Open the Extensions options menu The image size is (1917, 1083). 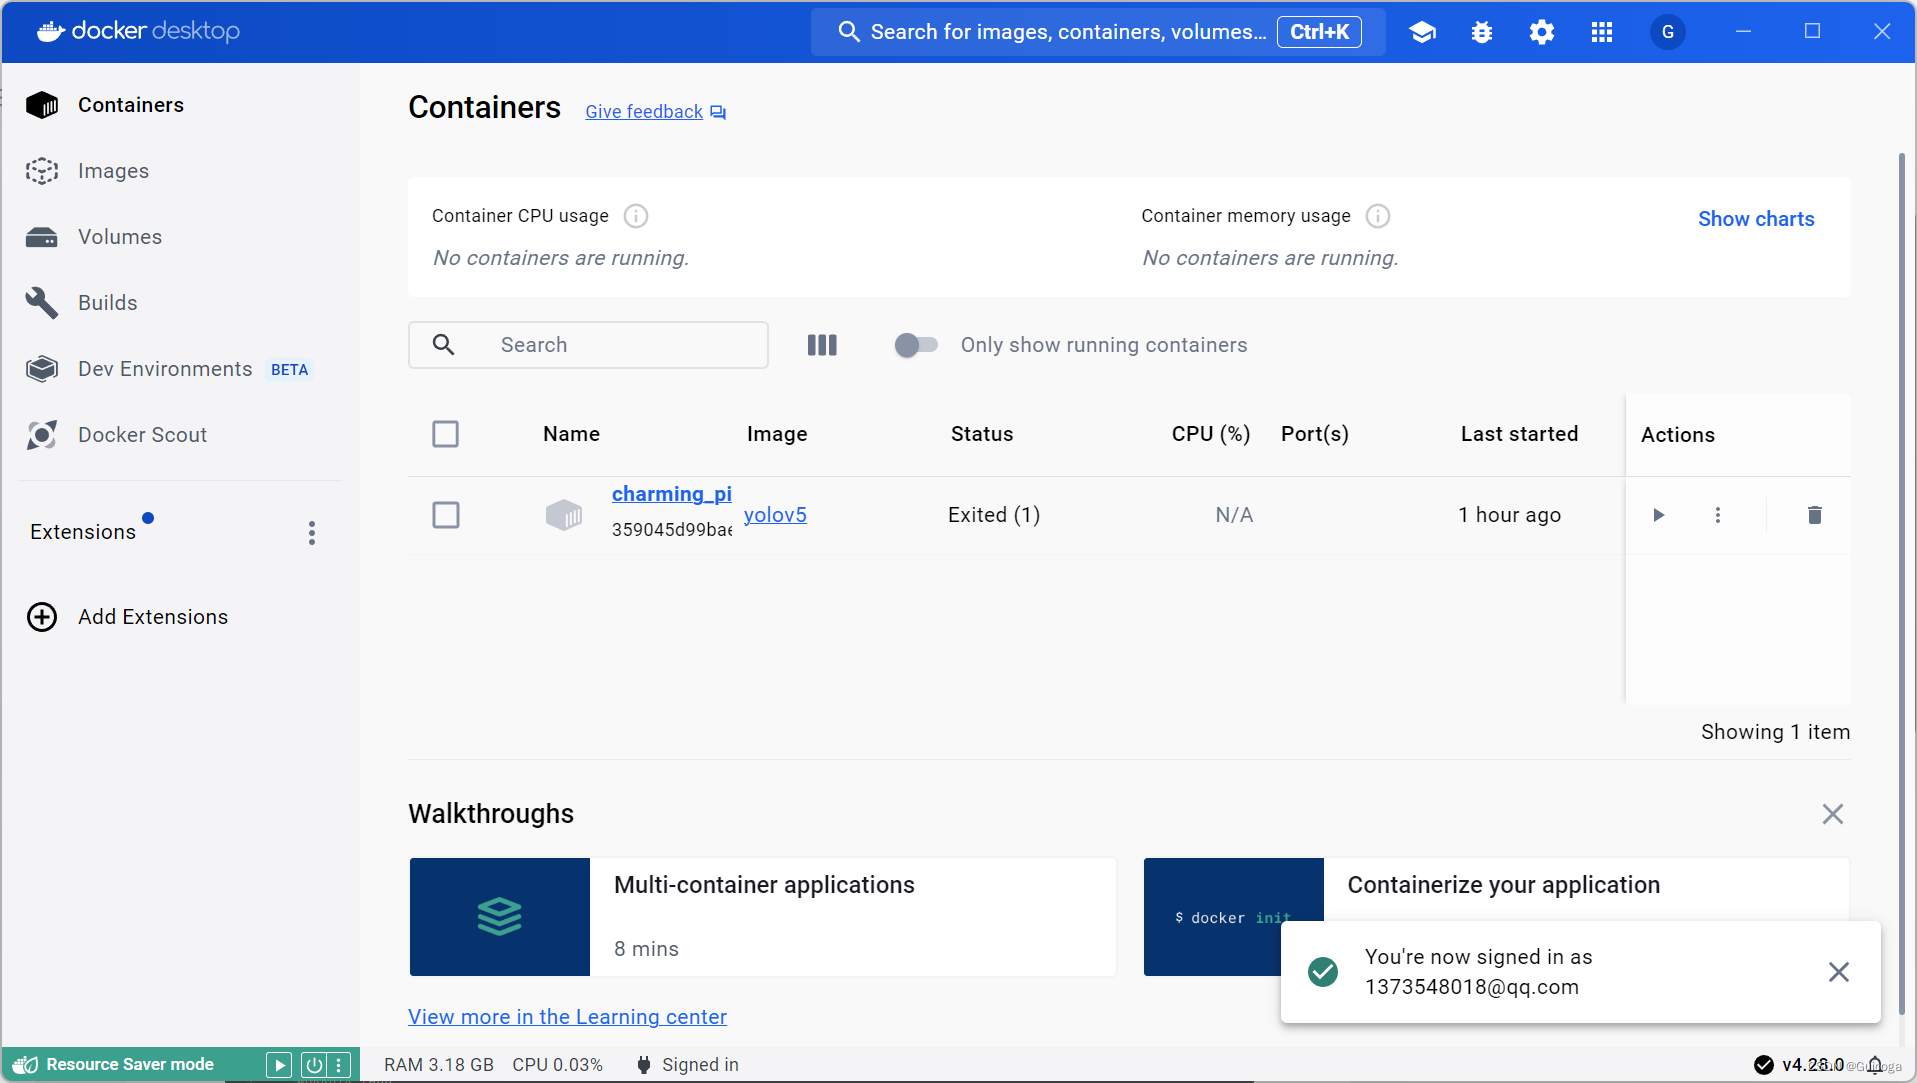[311, 532]
